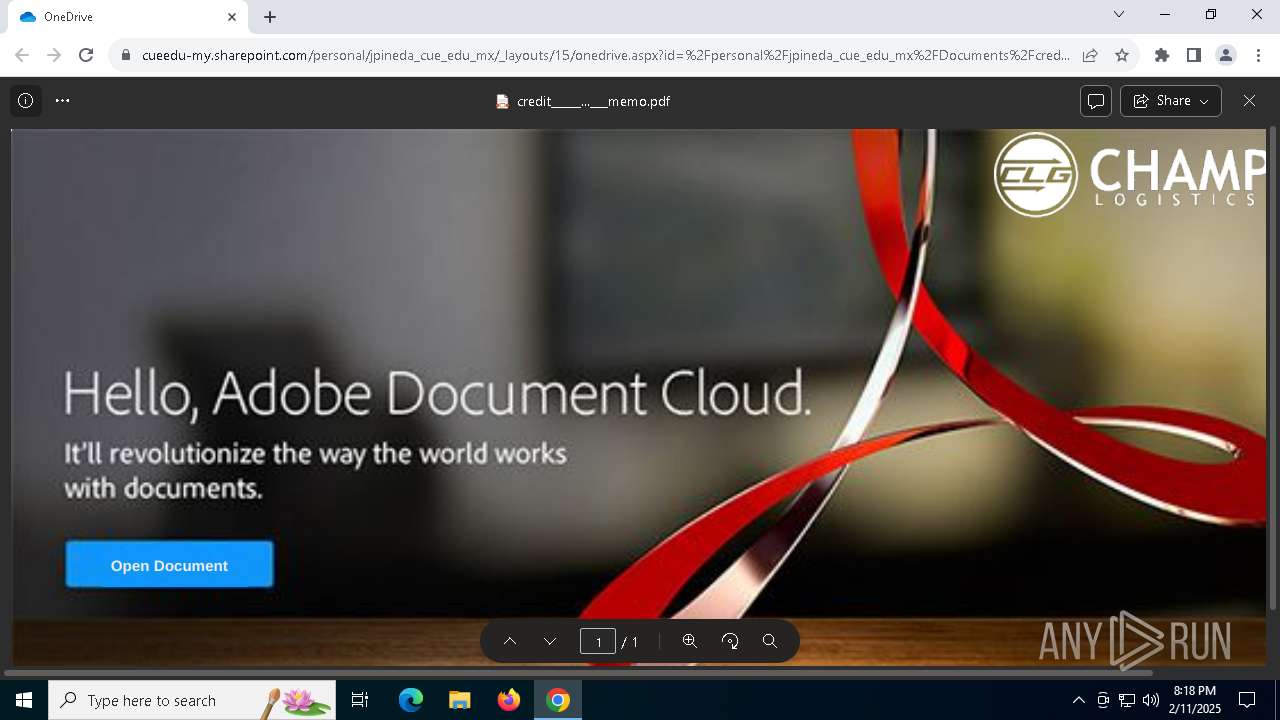Open a new browser tab
This screenshot has height=720, width=1280.
270,17
